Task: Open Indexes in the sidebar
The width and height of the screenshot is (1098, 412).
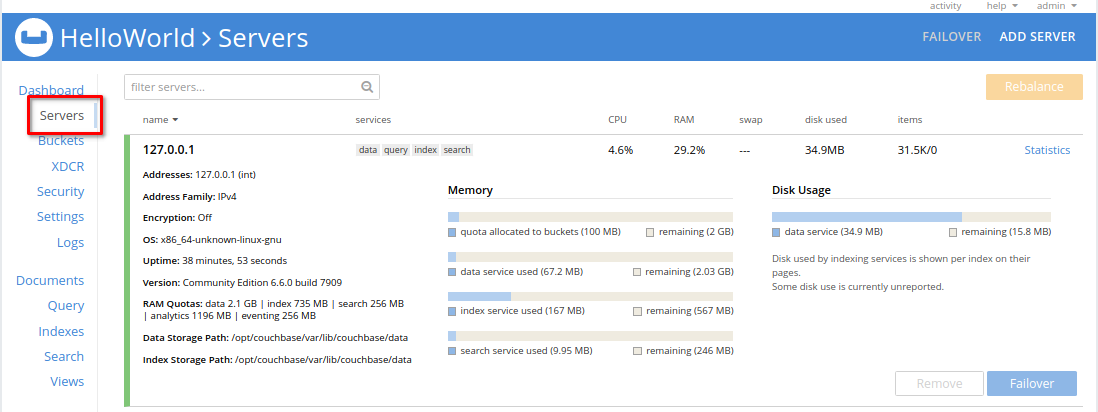Action: pos(61,331)
